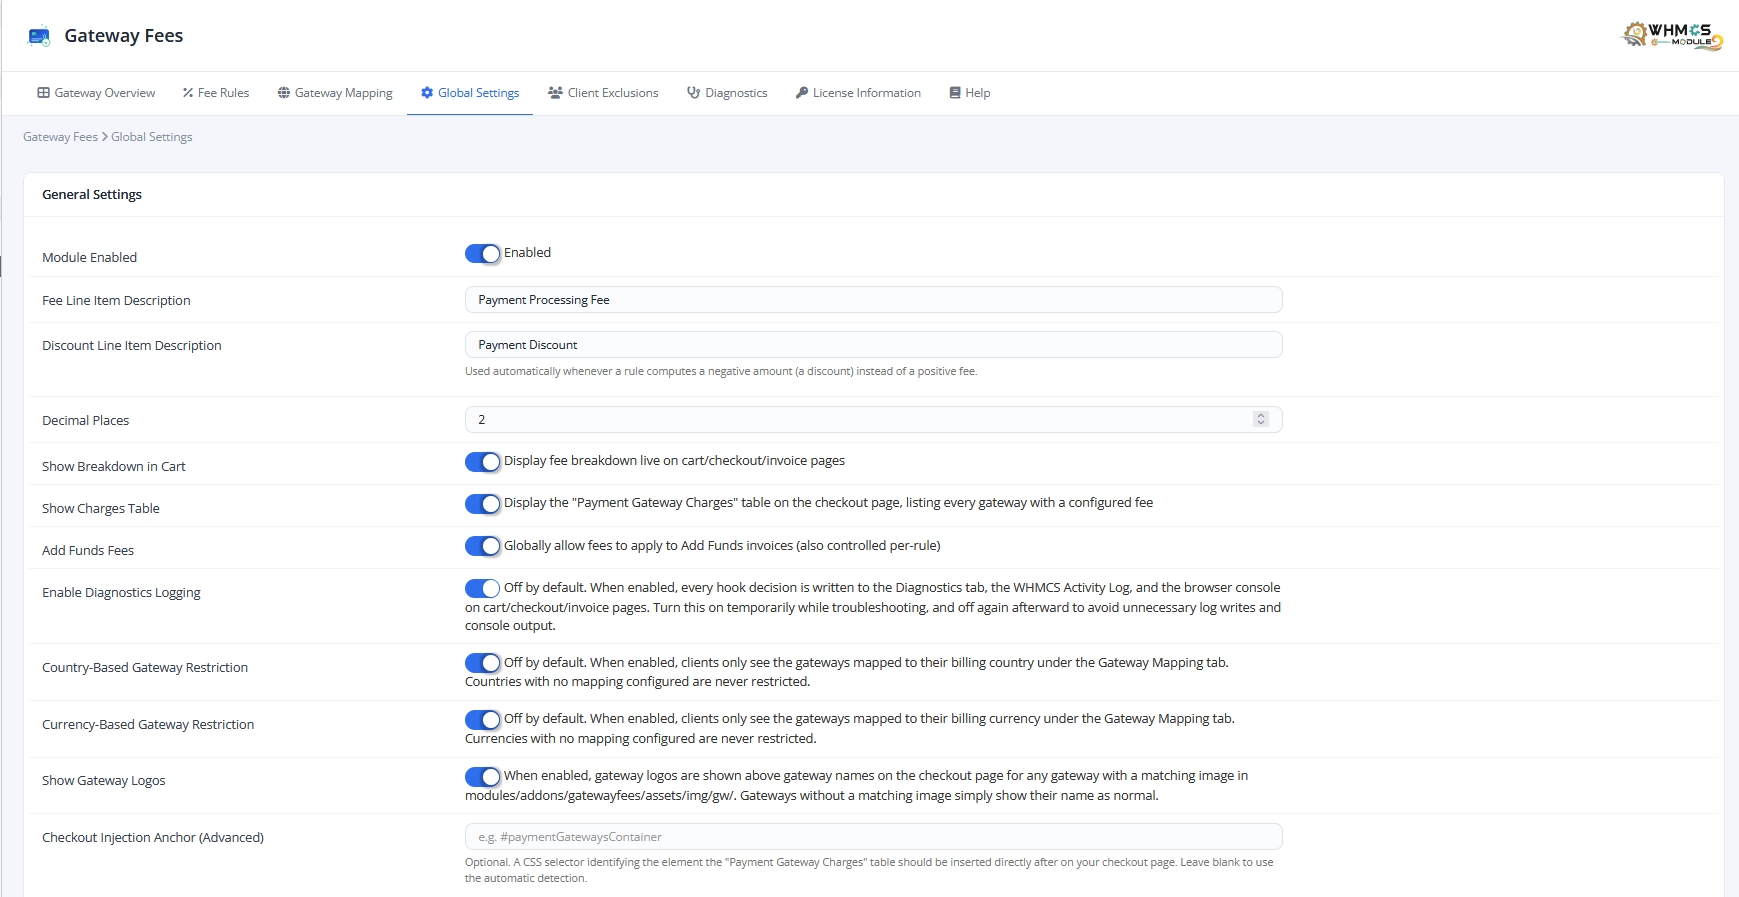Turn off Enable Diagnostics Logging switch
The image size is (1739, 897).
click(483, 588)
